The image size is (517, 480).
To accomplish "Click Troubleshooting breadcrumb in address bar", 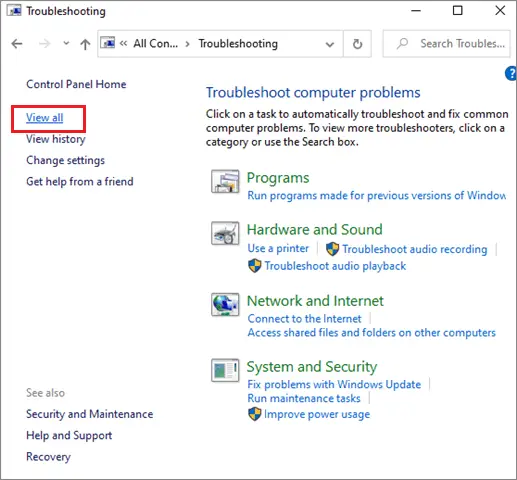I will (x=238, y=44).
